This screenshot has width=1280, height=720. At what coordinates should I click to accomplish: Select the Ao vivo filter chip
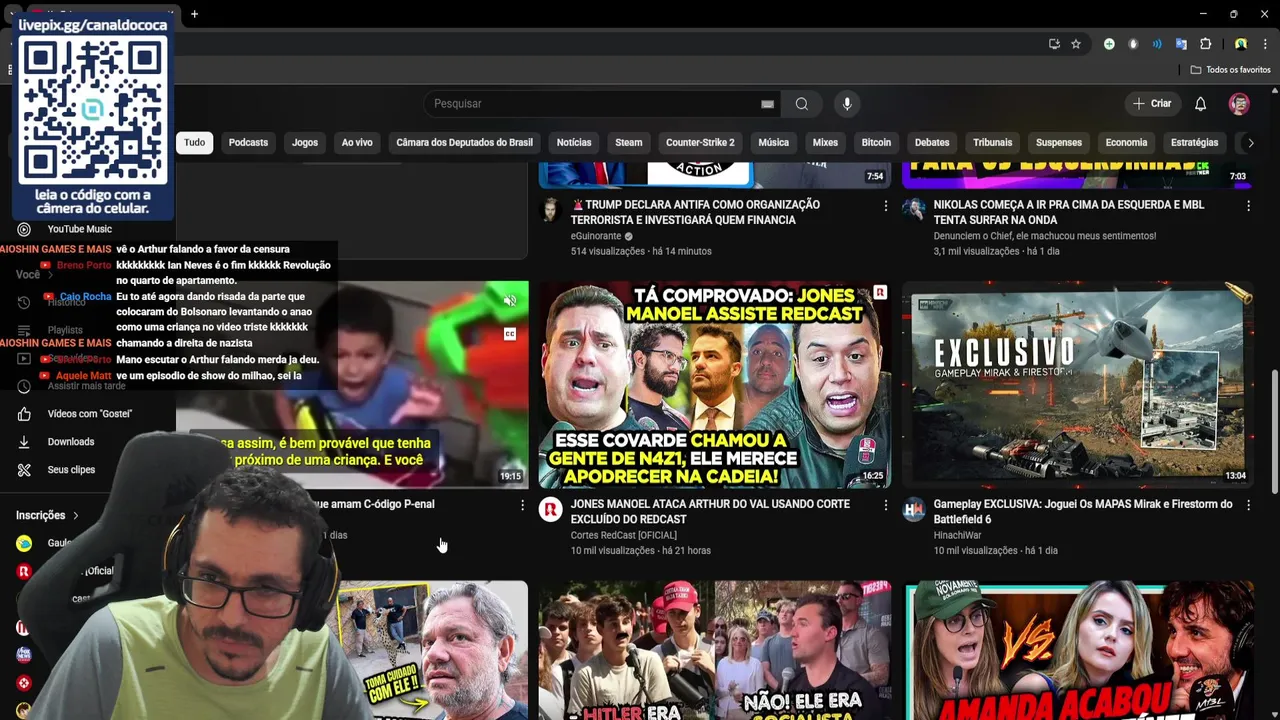coord(357,143)
